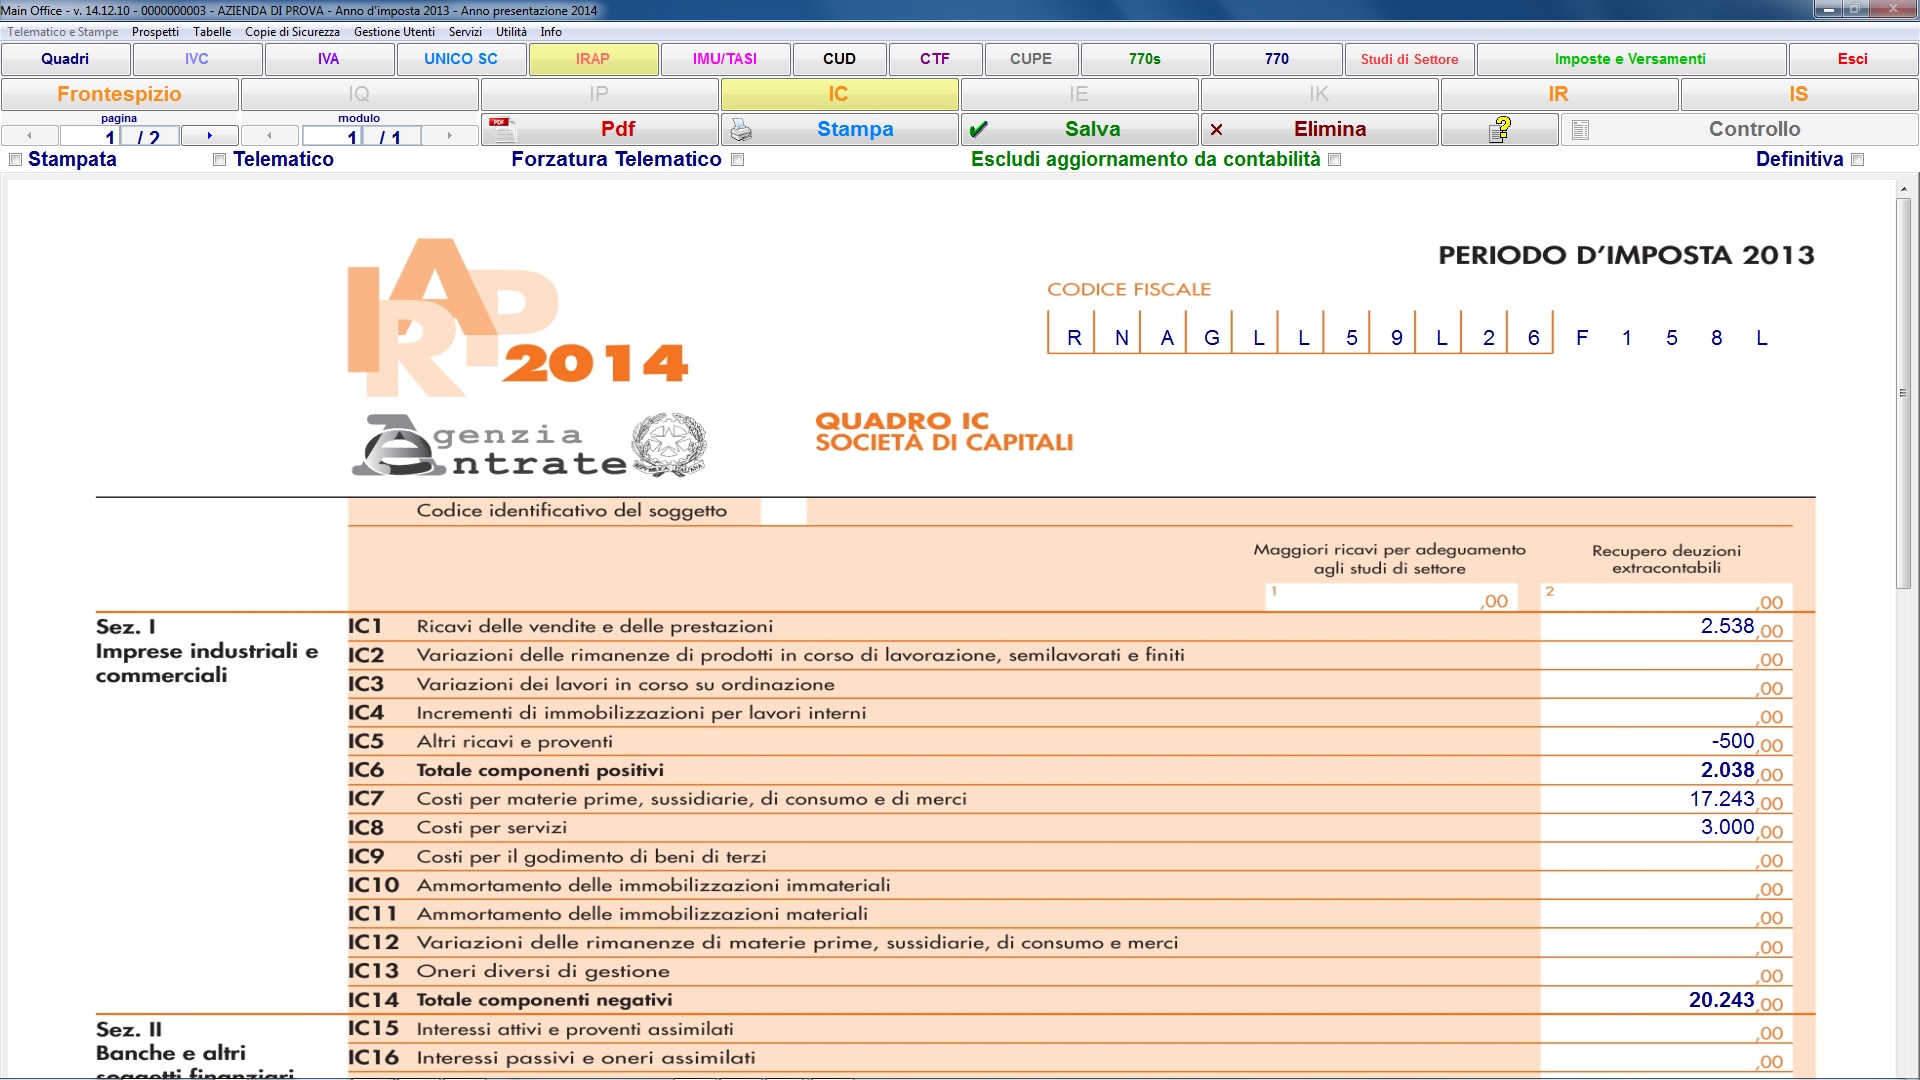
Task: Open the UNICO SC module
Action: pyautogui.click(x=461, y=59)
